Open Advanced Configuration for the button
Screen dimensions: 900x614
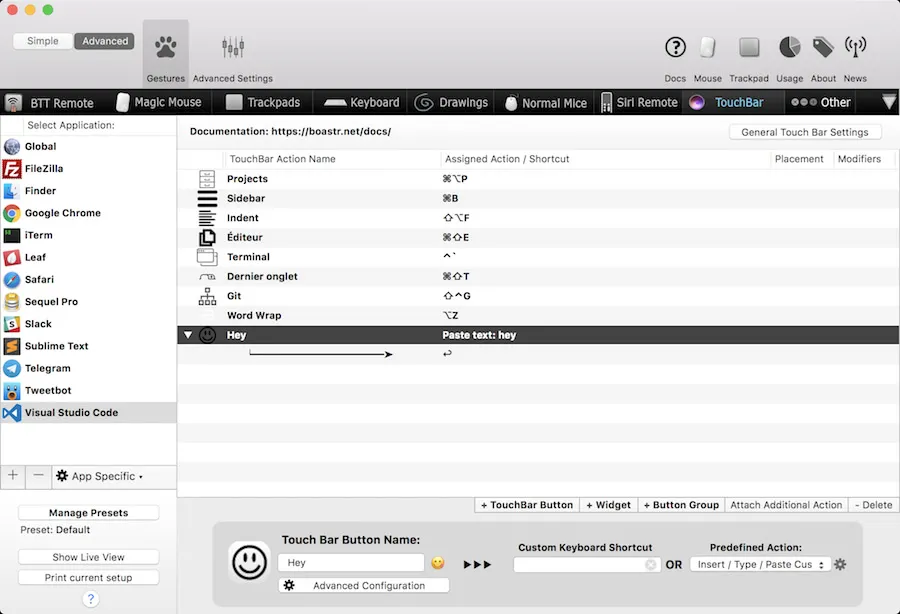tap(364, 585)
